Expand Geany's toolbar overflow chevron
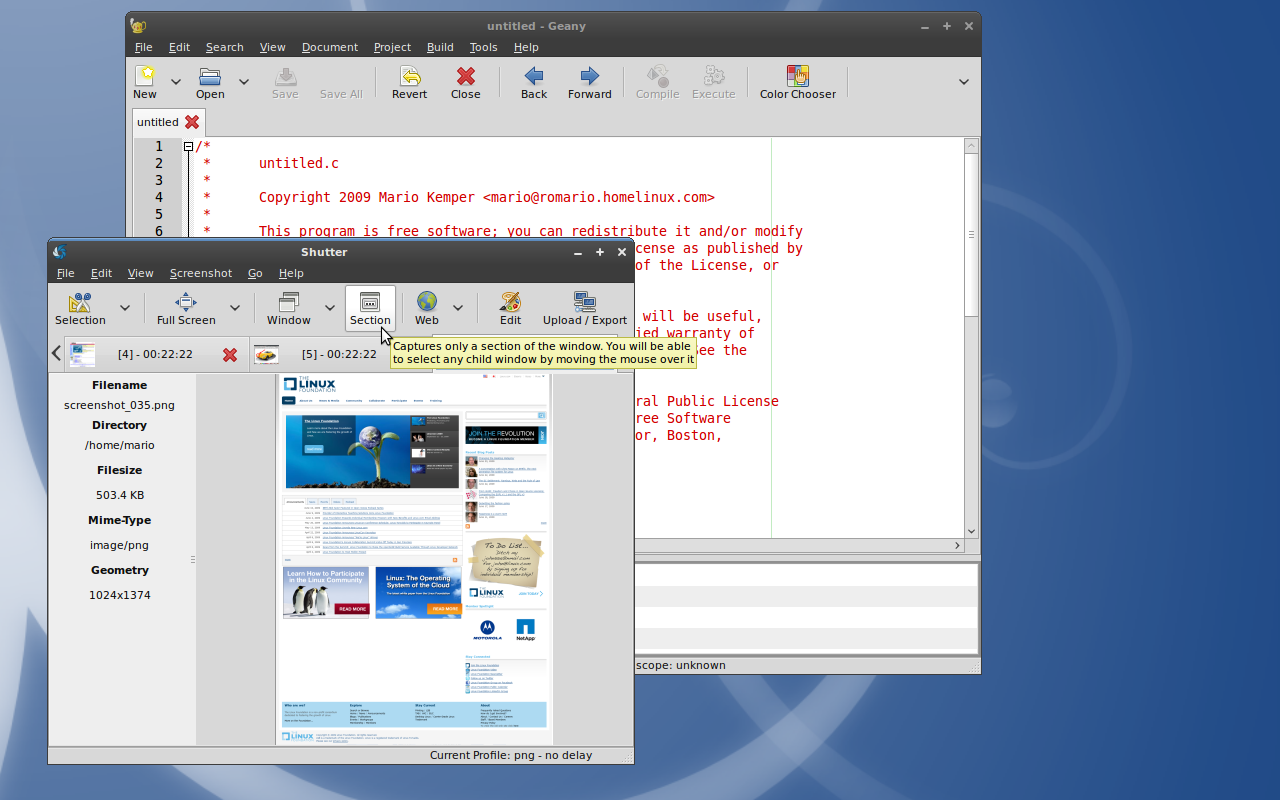 (964, 82)
